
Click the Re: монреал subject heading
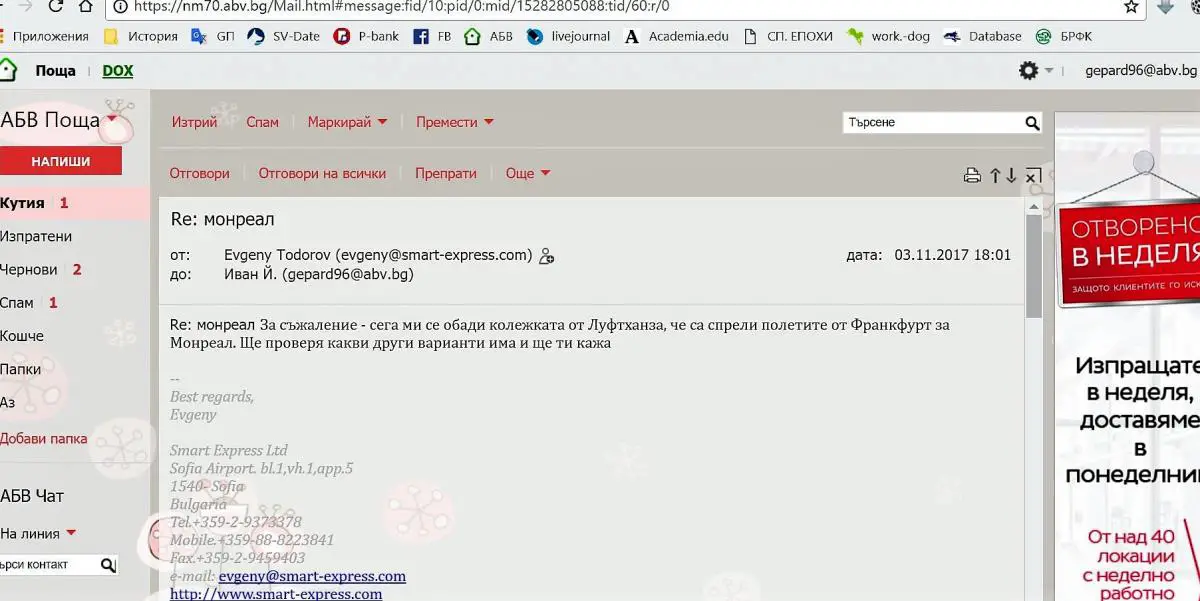tap(222, 219)
